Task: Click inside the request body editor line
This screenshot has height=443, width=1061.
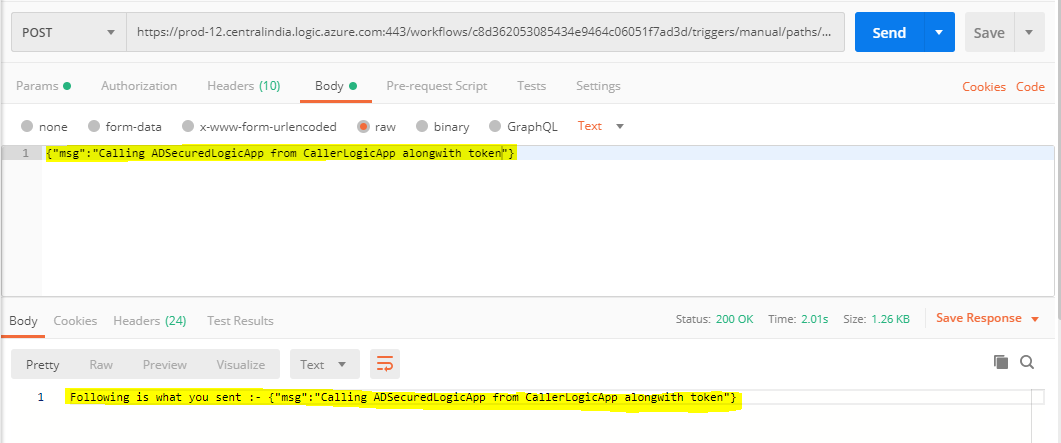Action: pyautogui.click(x=548, y=153)
